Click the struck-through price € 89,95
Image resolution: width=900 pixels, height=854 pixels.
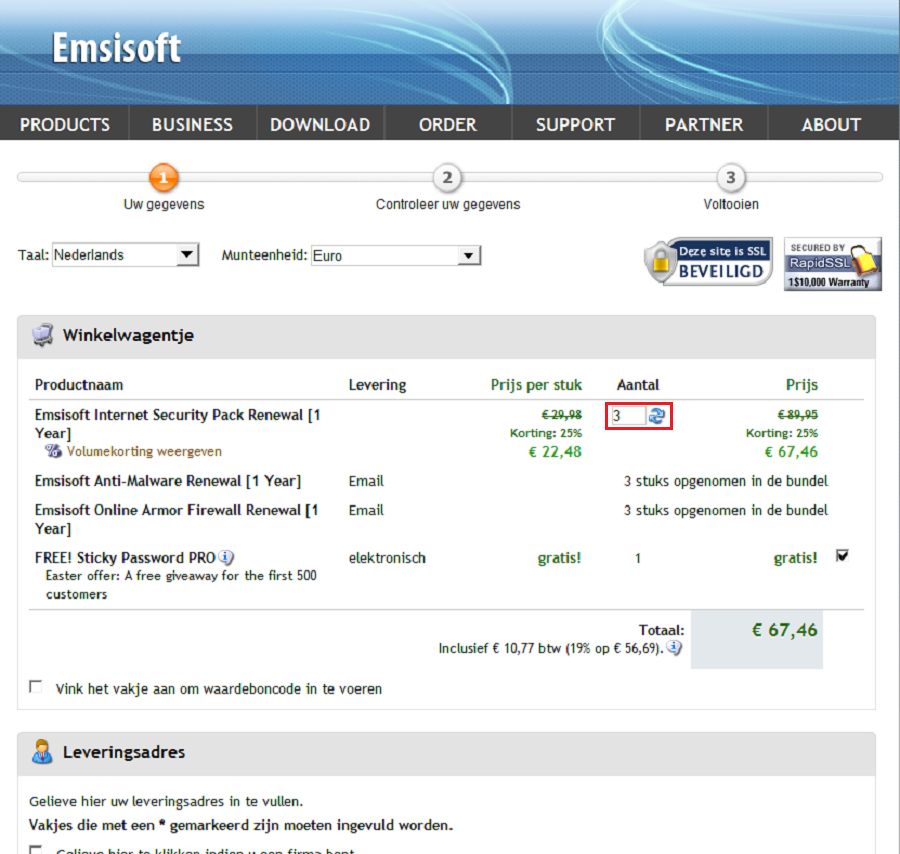(798, 414)
